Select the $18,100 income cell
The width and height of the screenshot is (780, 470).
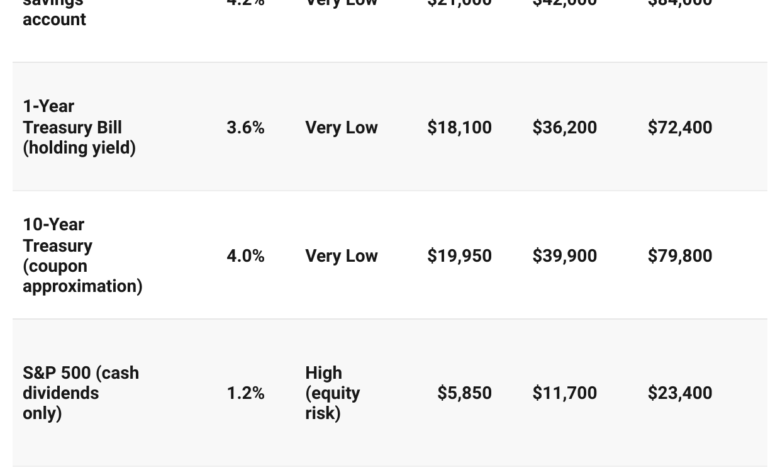459,127
